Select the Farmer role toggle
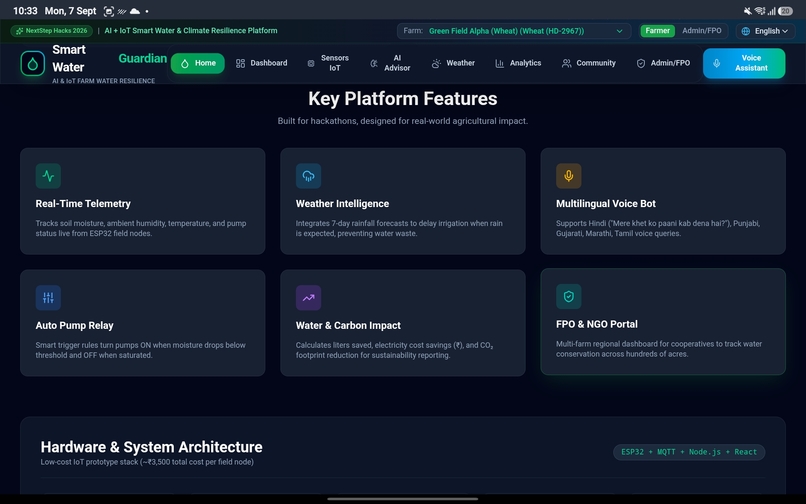806x504 pixels. click(657, 31)
